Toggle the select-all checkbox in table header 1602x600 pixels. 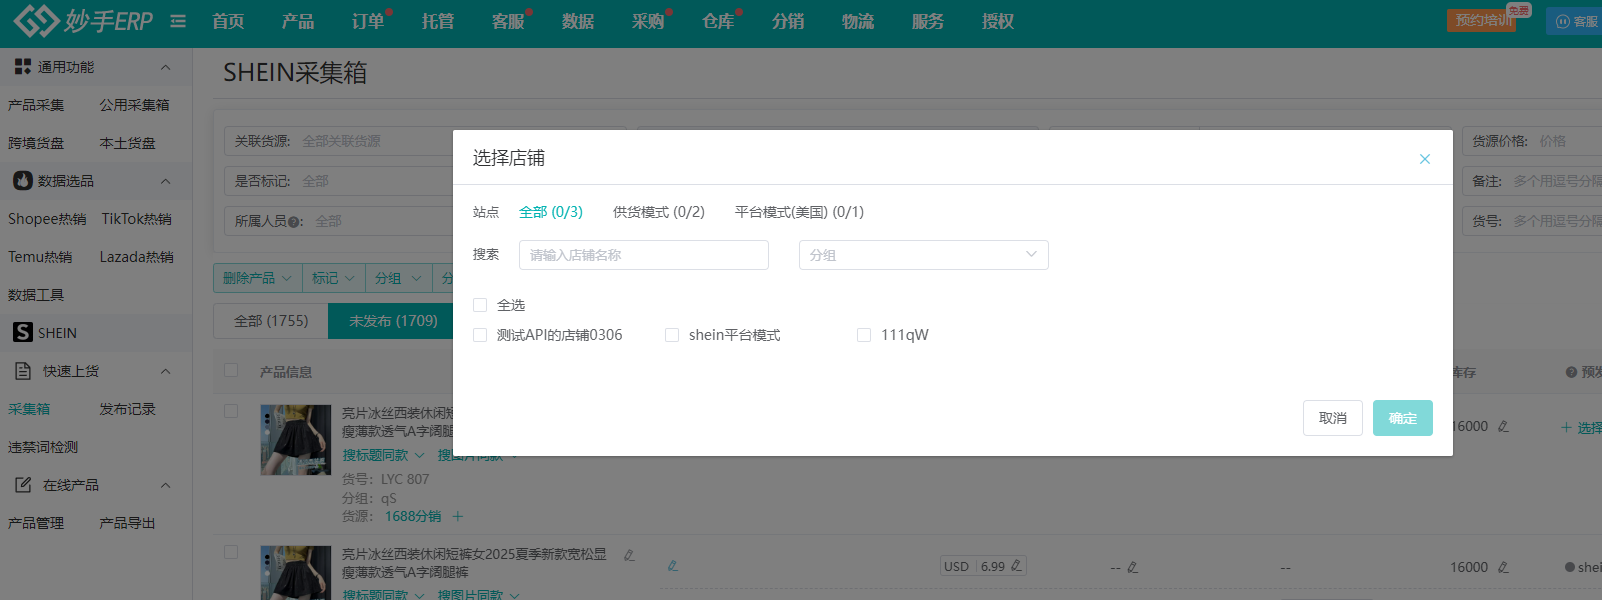pyautogui.click(x=231, y=370)
